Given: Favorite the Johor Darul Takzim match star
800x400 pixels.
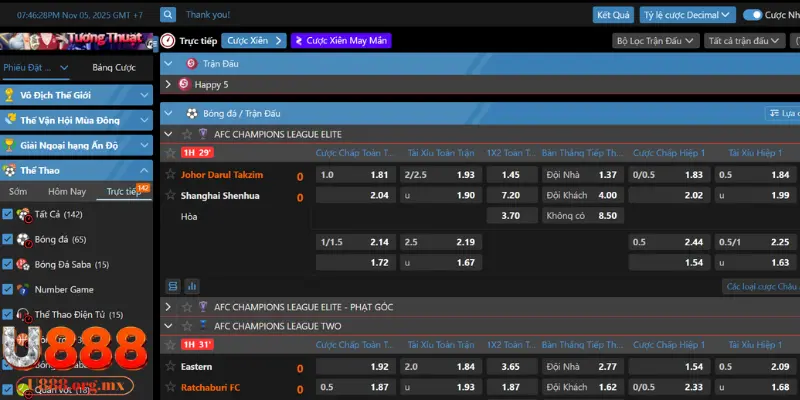Looking at the screenshot, I should pyautogui.click(x=170, y=174).
